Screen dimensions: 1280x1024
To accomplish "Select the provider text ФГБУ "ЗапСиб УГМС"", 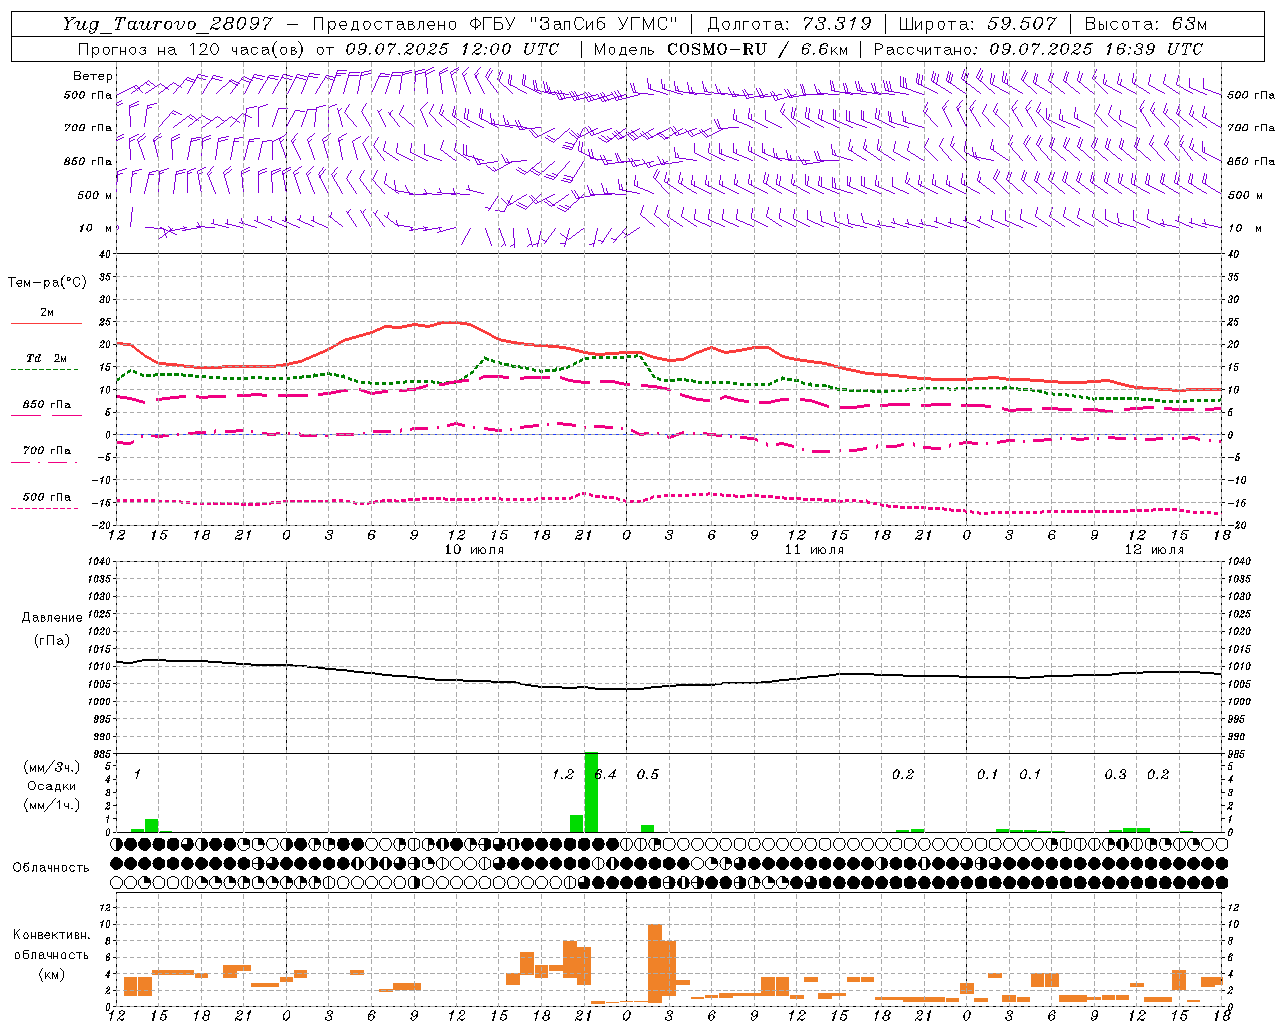I will (574, 24).
